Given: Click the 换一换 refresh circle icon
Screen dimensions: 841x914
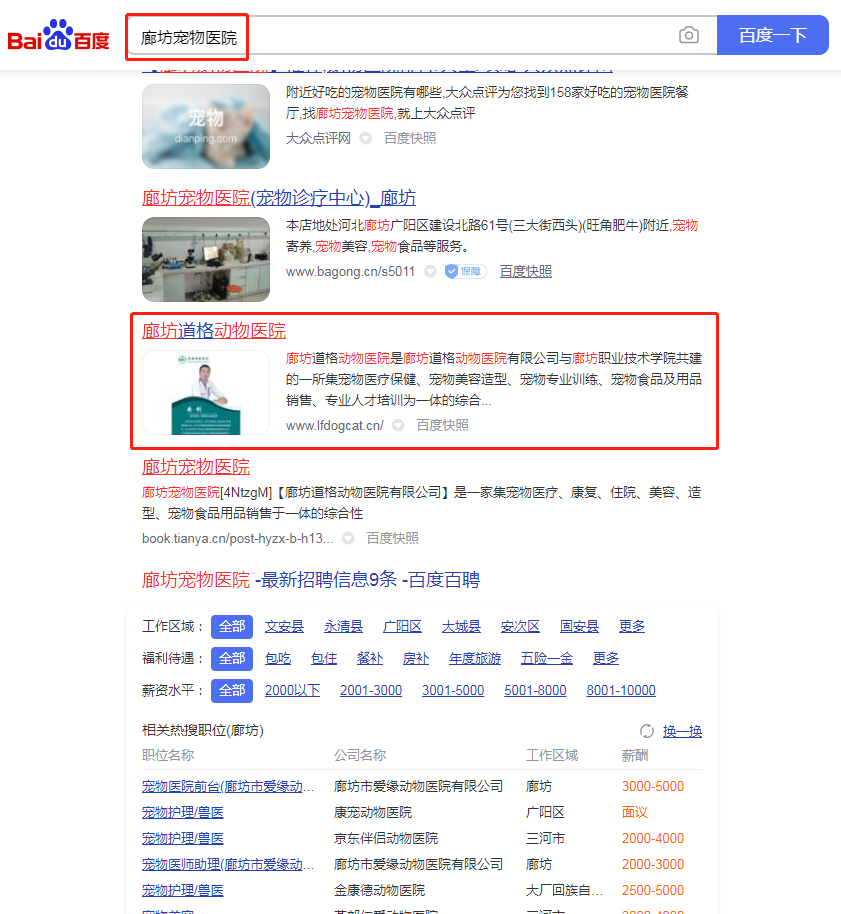Looking at the screenshot, I should 646,731.
